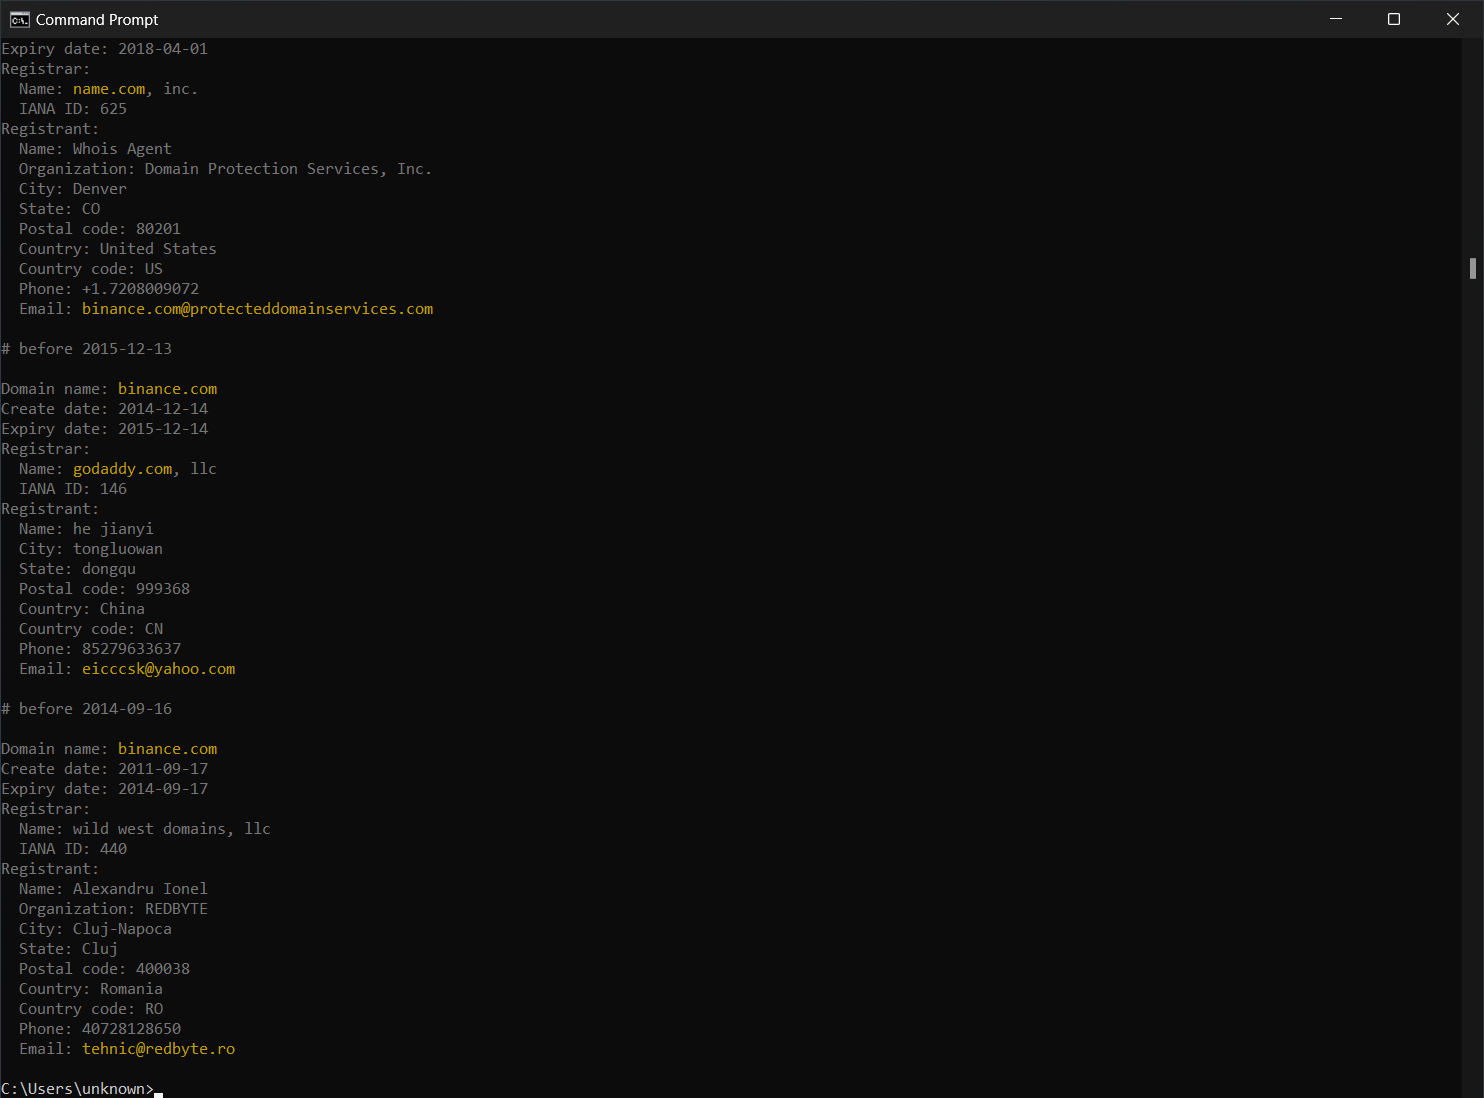Click the scrollbar thumb on the right edge
The height and width of the screenshot is (1098, 1484).
(1474, 268)
